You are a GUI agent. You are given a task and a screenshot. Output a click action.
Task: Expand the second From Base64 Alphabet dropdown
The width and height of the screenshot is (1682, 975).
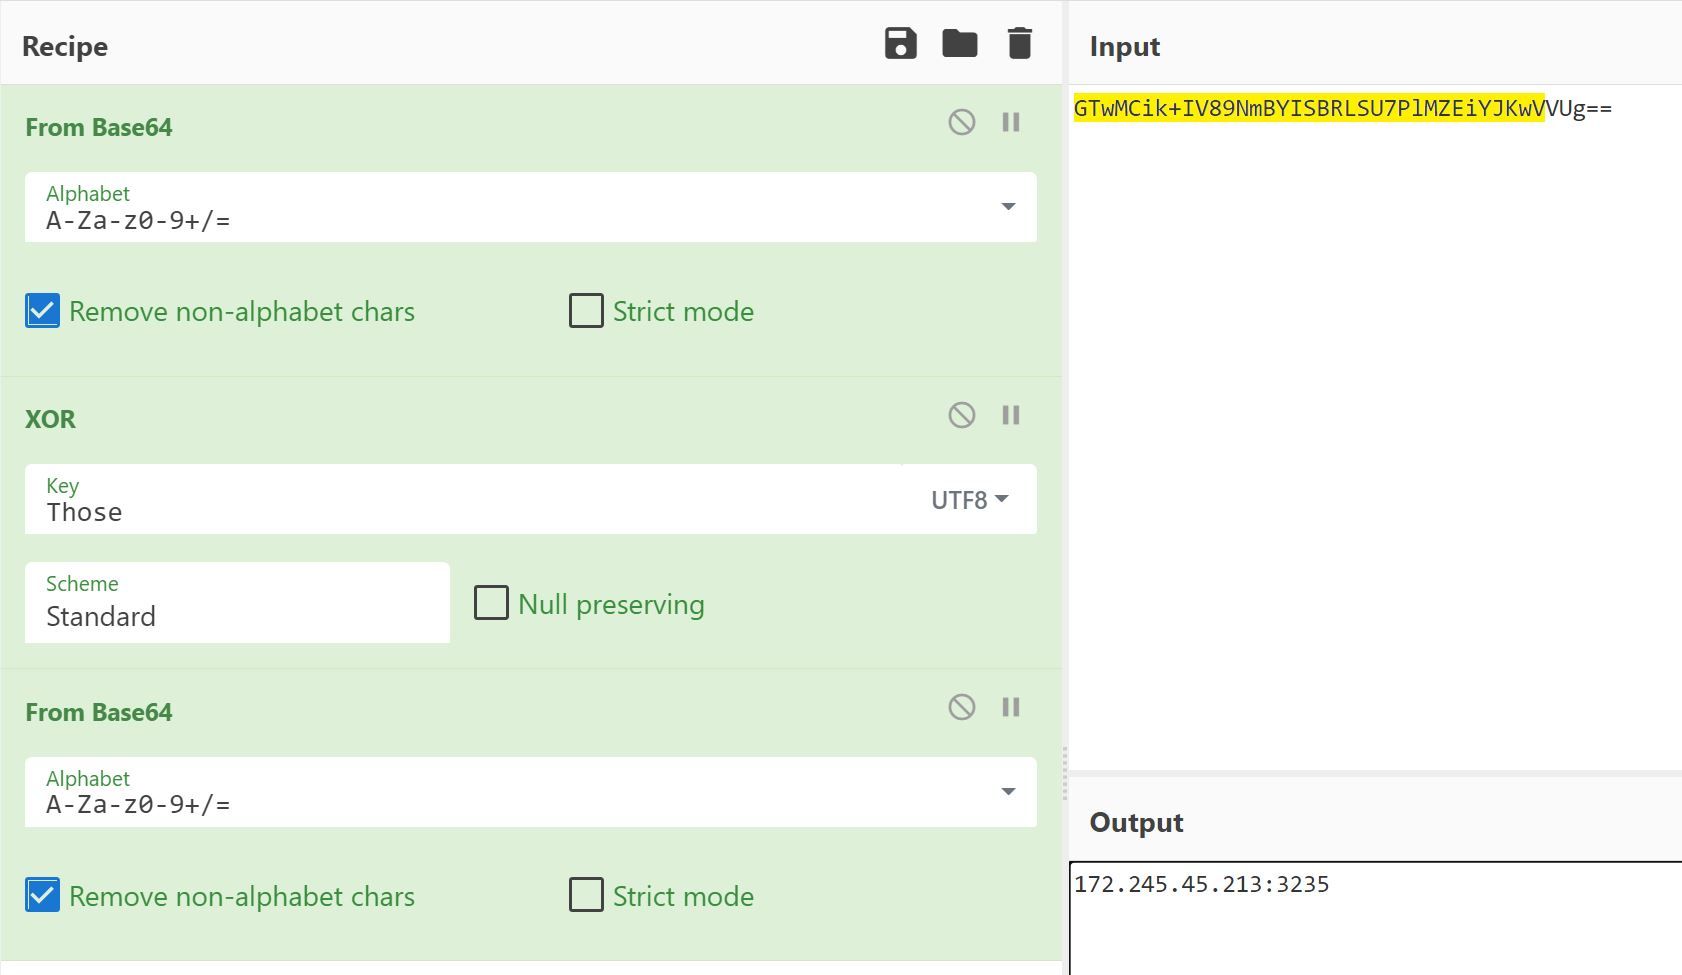tap(1008, 792)
